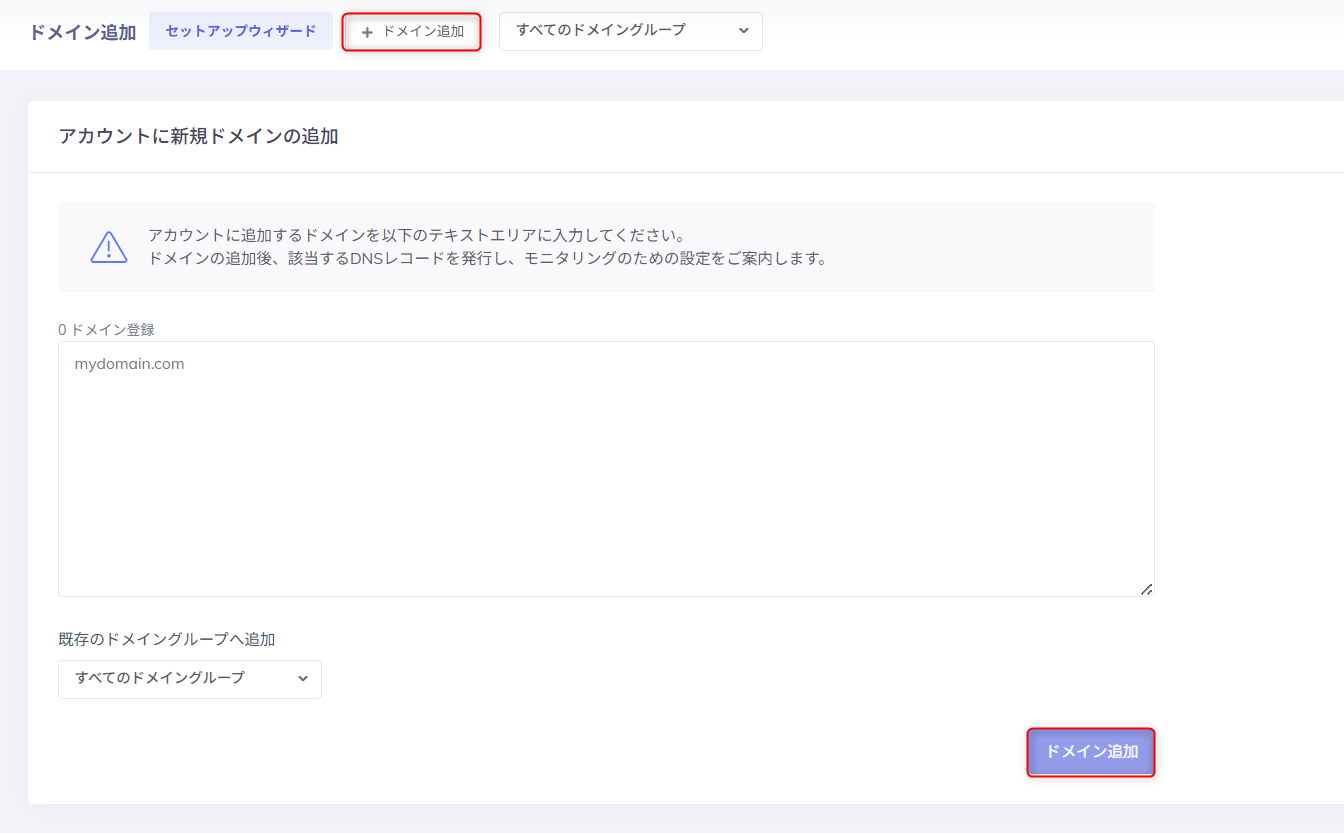Screen dimensions: 1344x833
Task: Open the セットアップウィザード setup wizard
Action: click(x=241, y=31)
